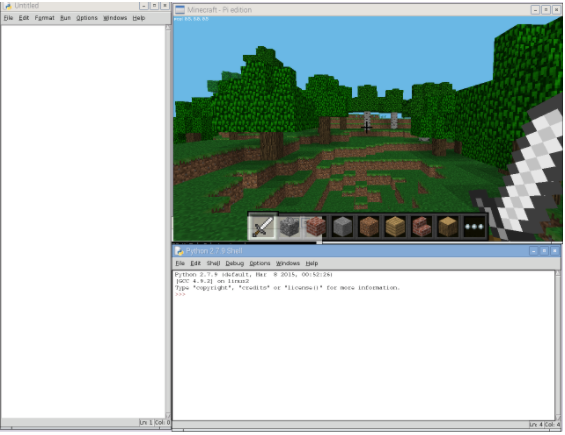
Task: Minimize the Minecraft - Pi edition window
Action: 535,10
